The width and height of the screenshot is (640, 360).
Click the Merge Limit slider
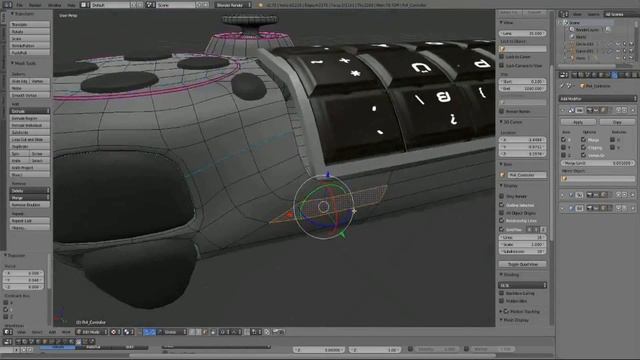point(598,163)
